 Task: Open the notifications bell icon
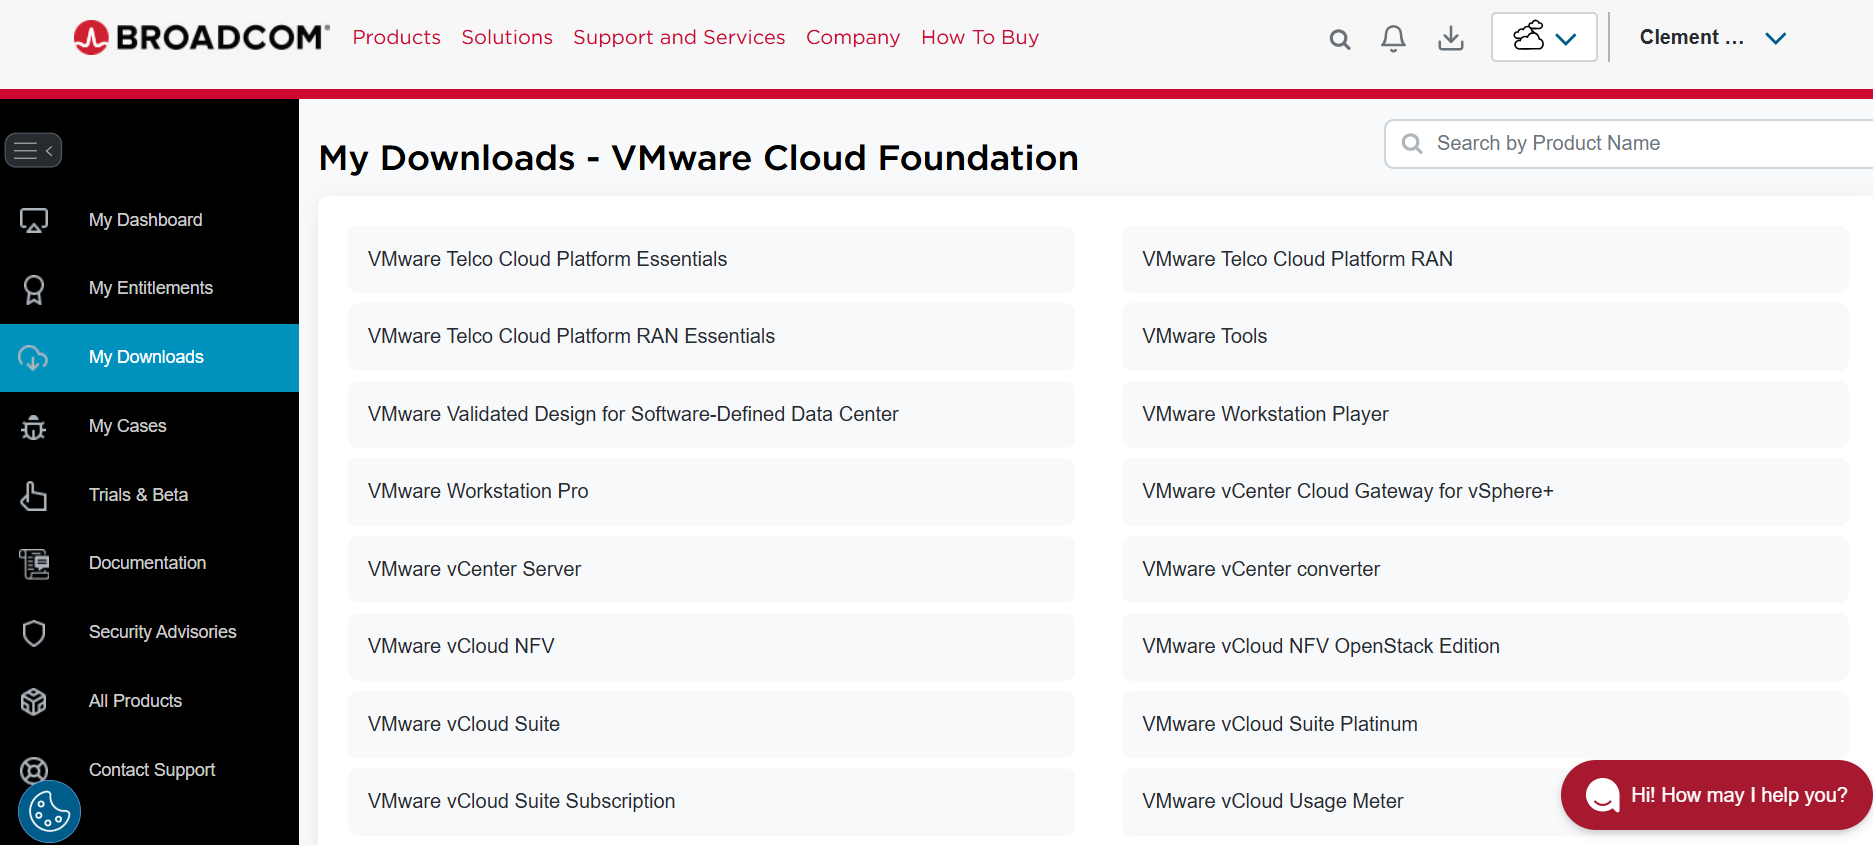pos(1393,39)
